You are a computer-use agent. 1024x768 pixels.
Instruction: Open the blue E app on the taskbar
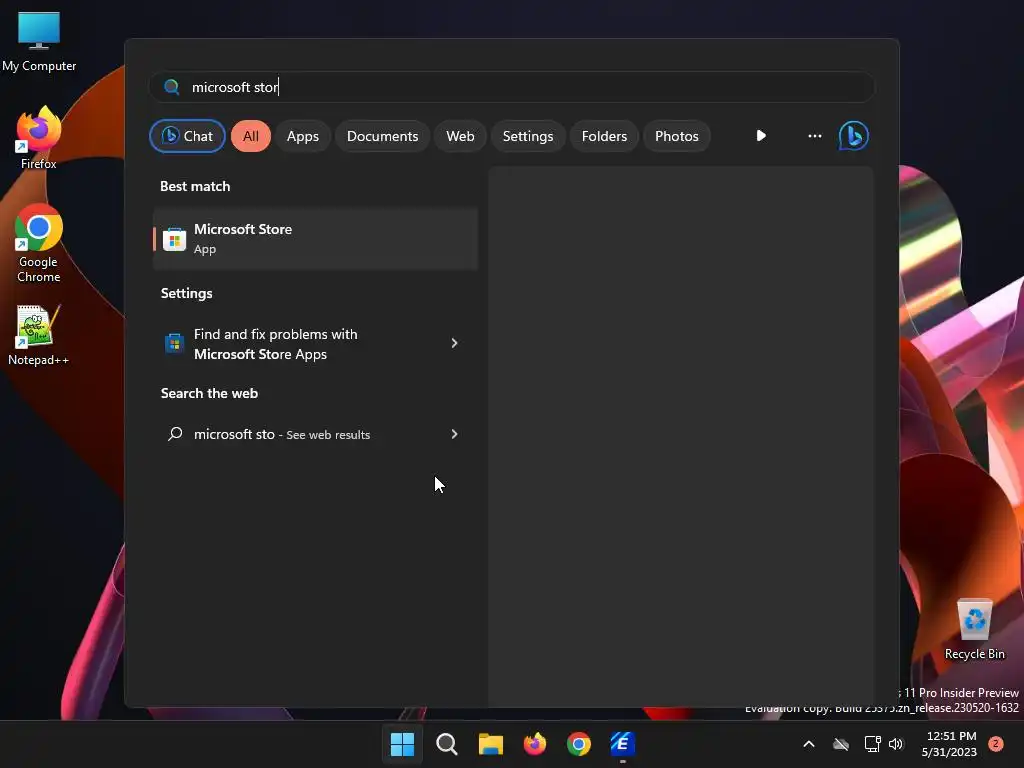[x=622, y=744]
